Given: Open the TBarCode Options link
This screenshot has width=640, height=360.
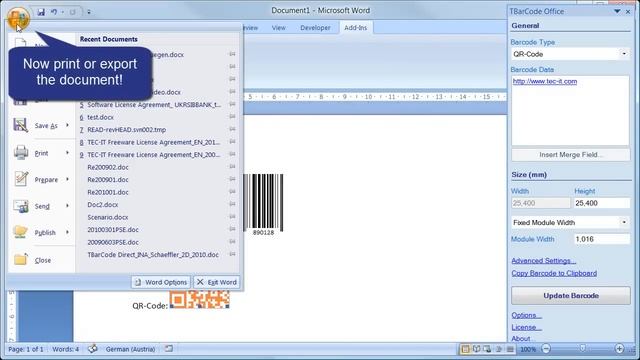Looking at the screenshot, I should [x=527, y=315].
